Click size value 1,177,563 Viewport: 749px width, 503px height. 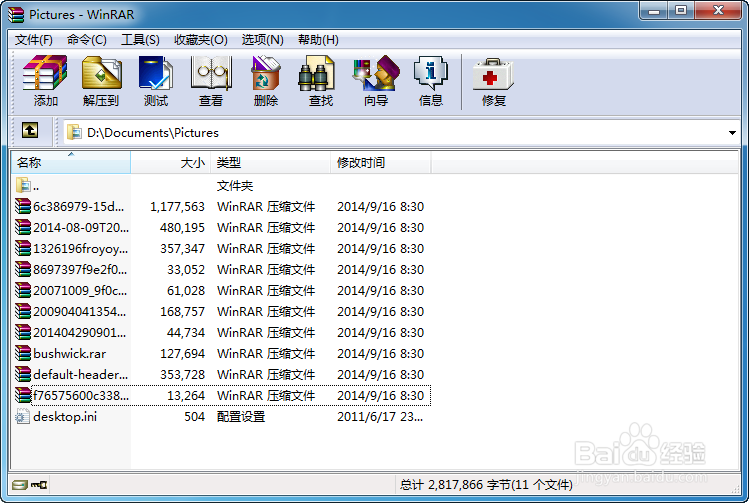[x=177, y=206]
